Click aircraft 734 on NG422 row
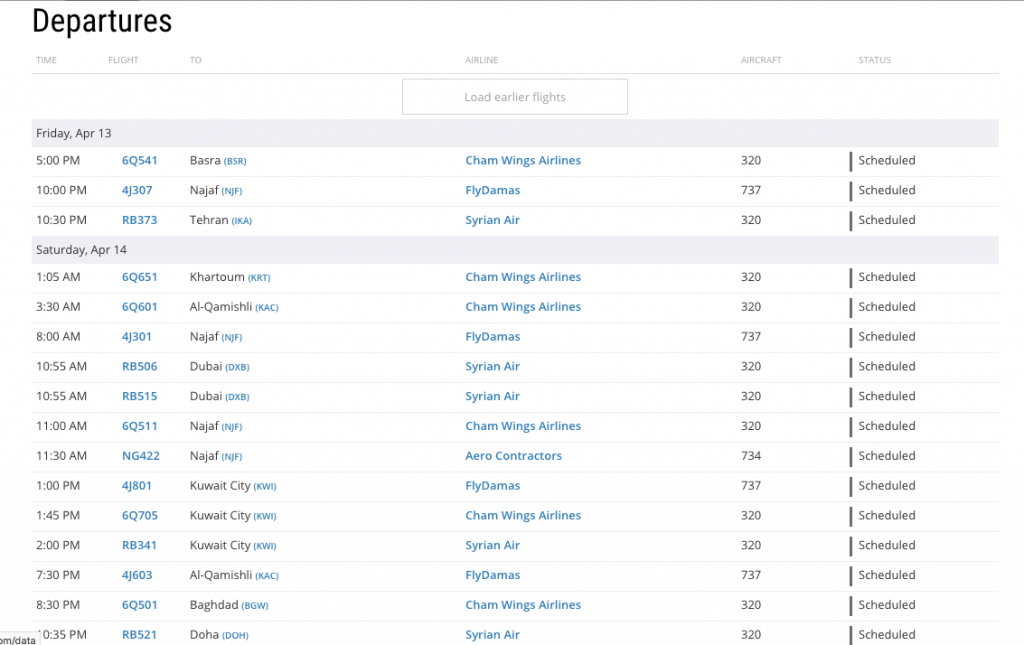Screen dimensions: 1024x645 pyautogui.click(x=751, y=456)
